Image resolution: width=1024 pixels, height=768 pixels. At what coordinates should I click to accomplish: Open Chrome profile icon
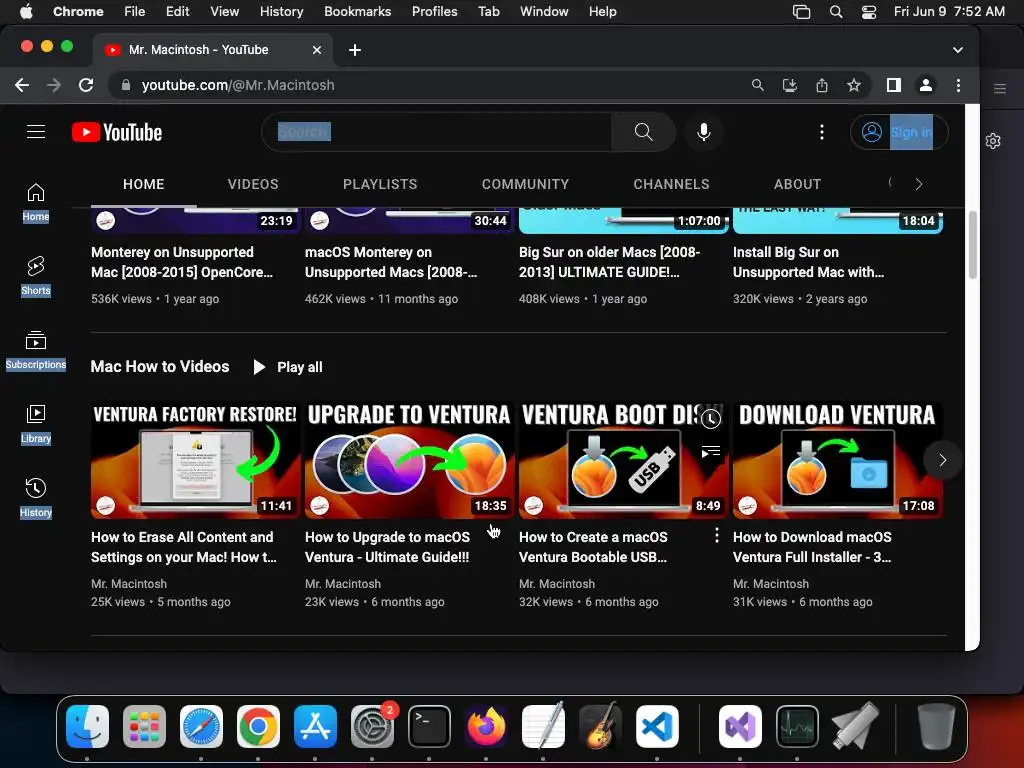tap(925, 85)
